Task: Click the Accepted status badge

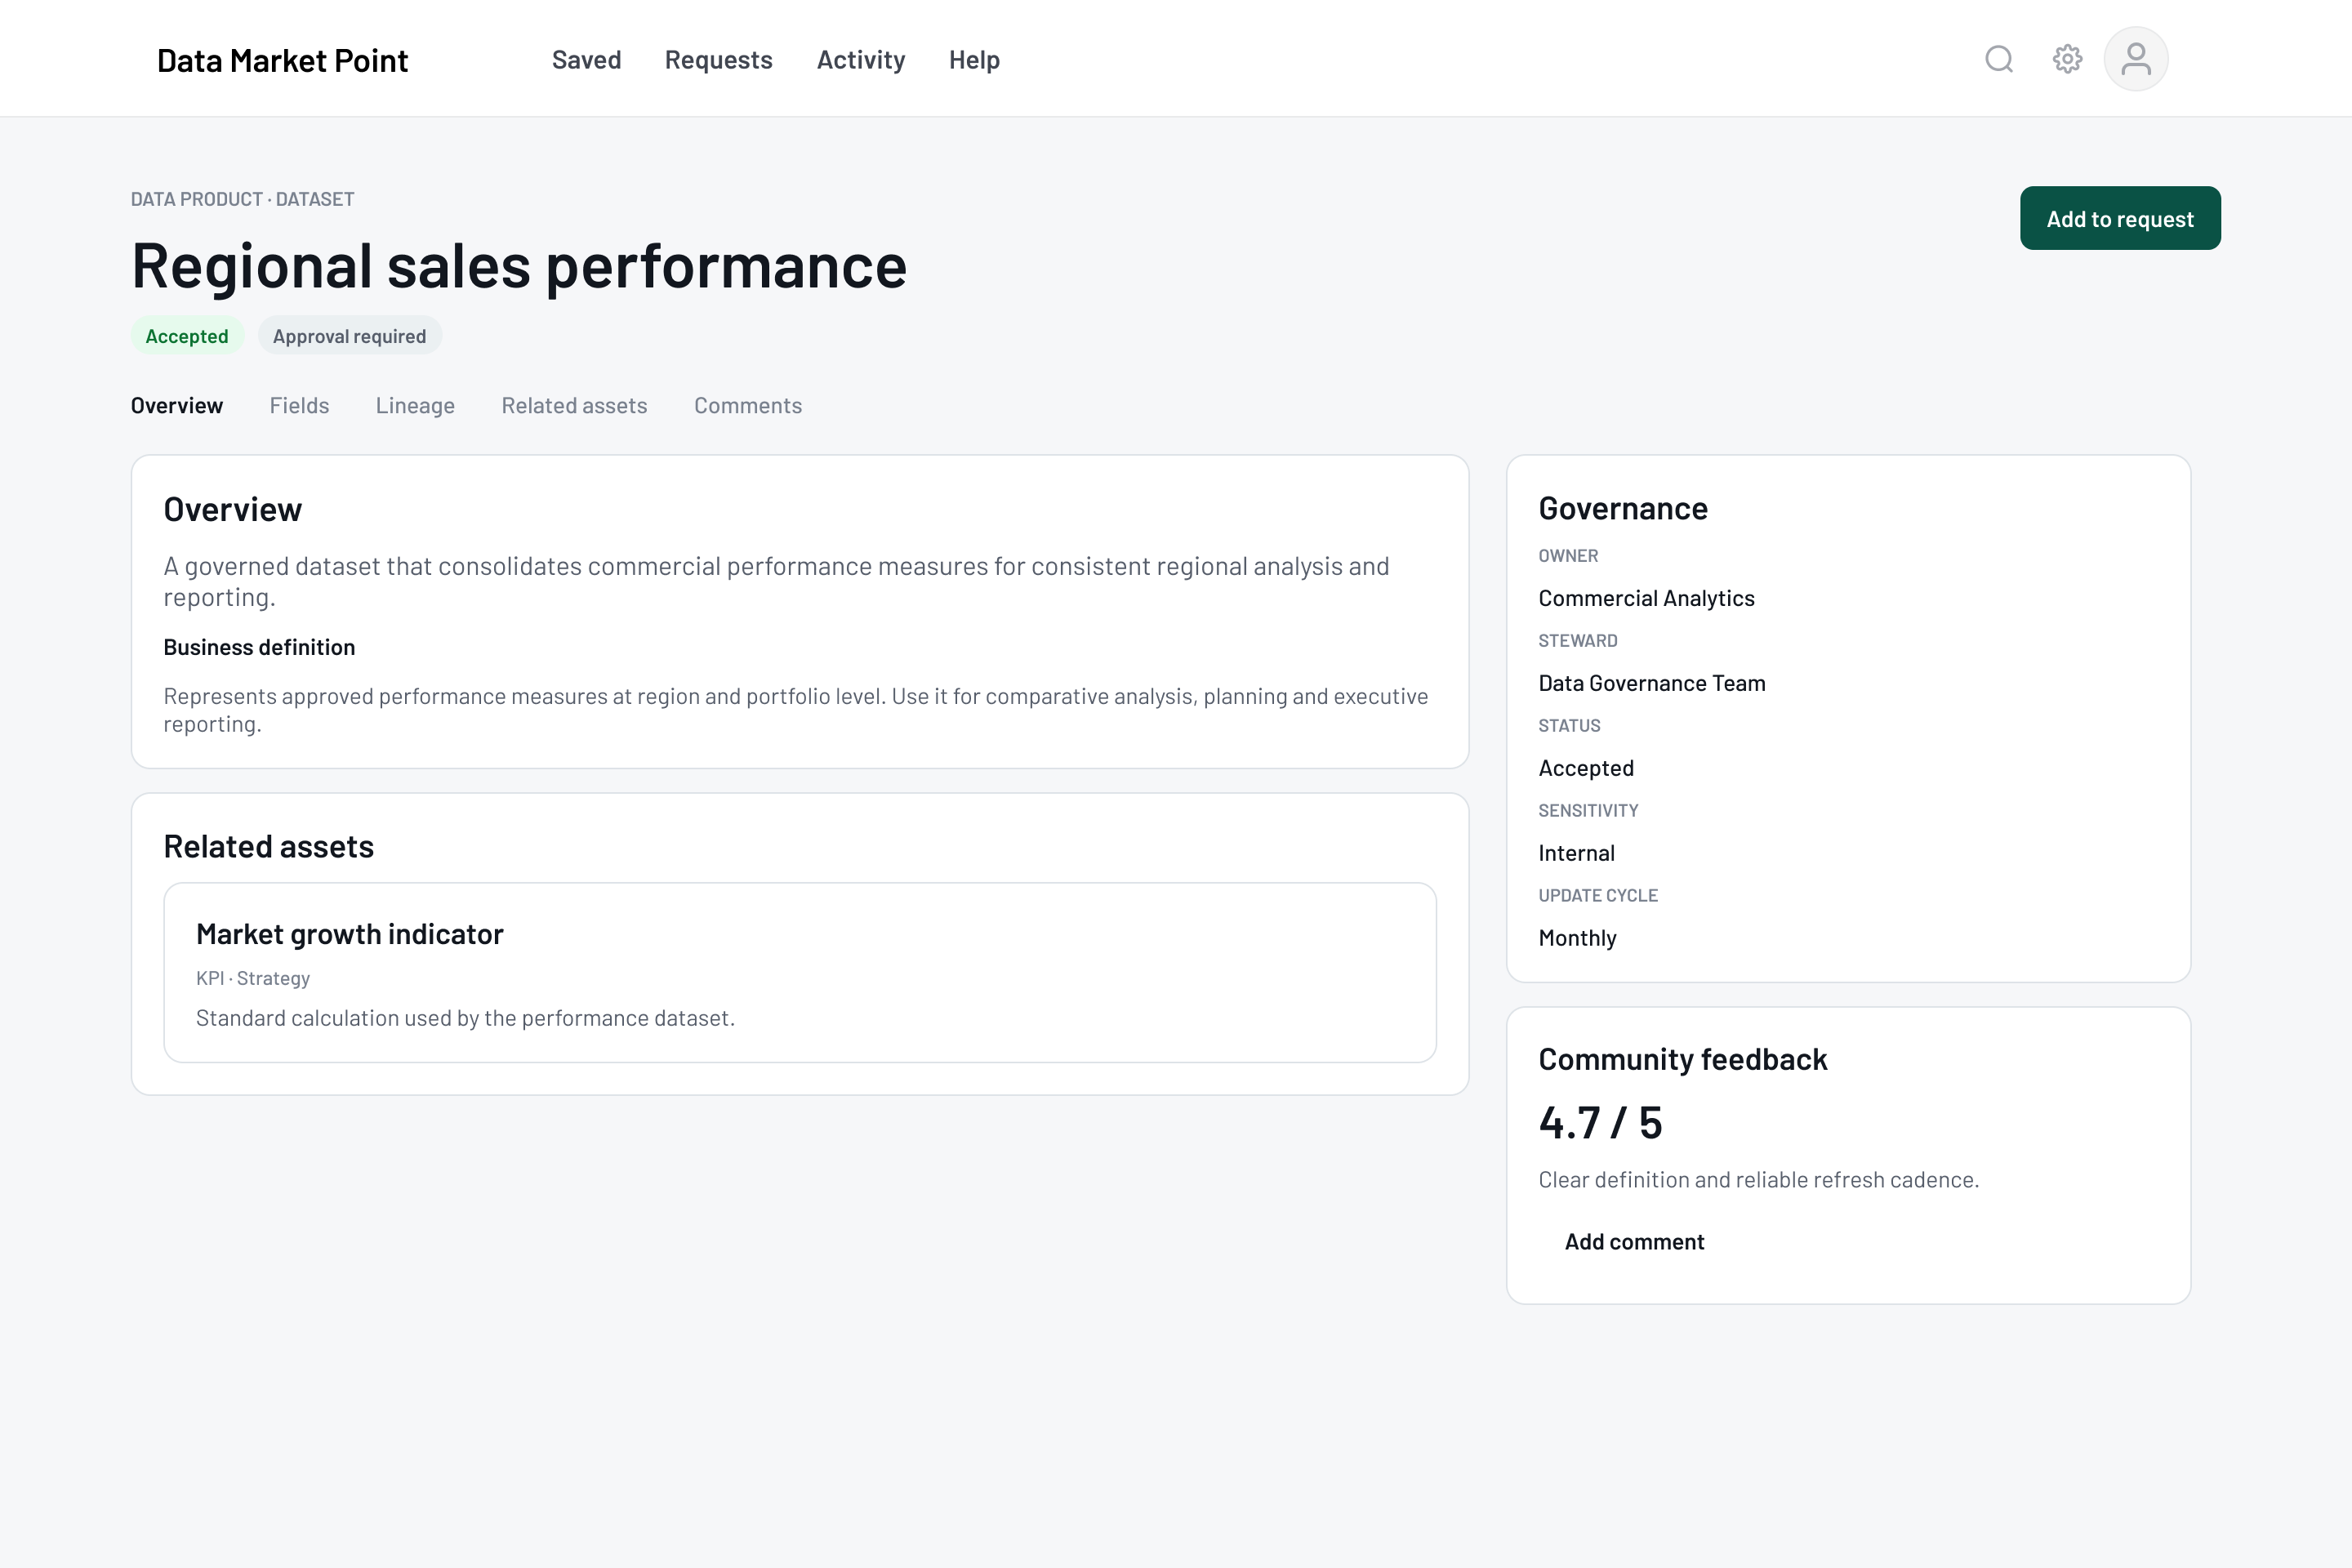Action: 187,336
